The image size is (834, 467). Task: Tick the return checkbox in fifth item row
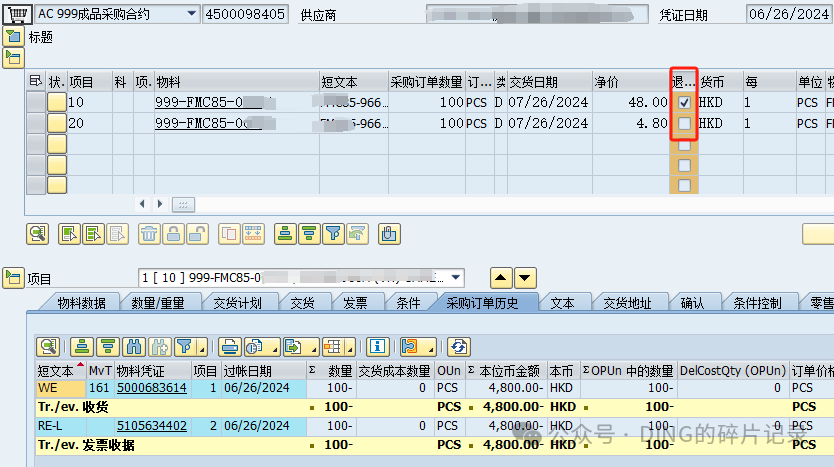(x=685, y=186)
